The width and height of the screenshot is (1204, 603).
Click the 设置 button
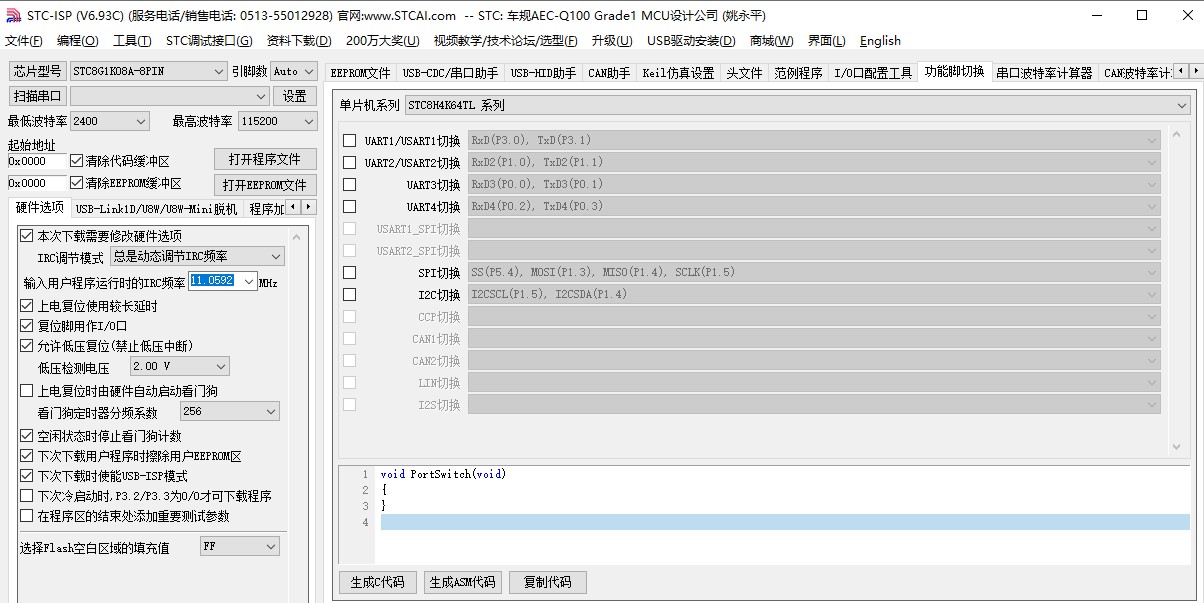click(295, 96)
